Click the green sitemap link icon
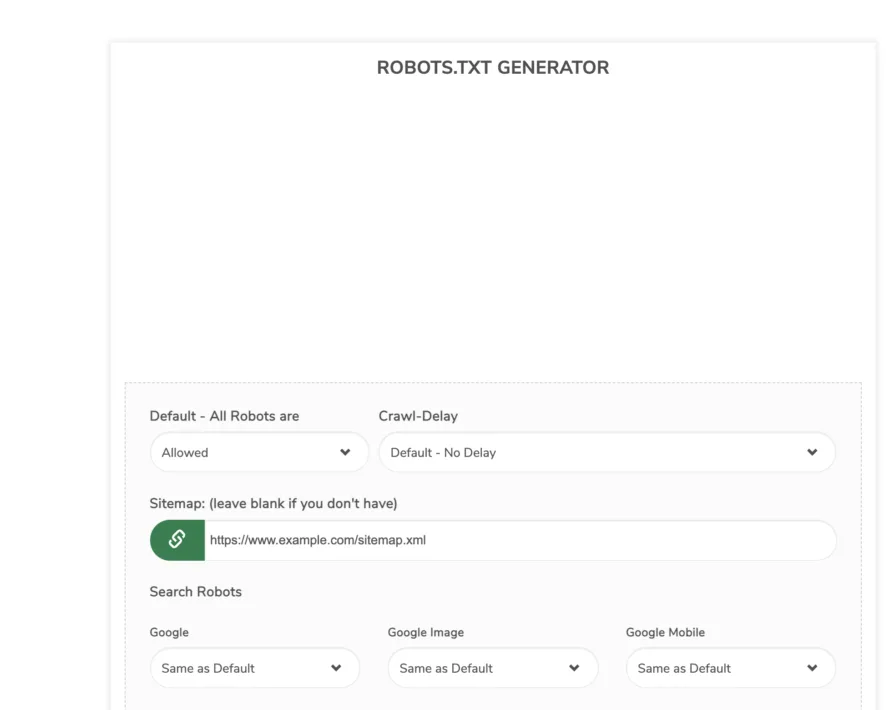 (x=176, y=540)
